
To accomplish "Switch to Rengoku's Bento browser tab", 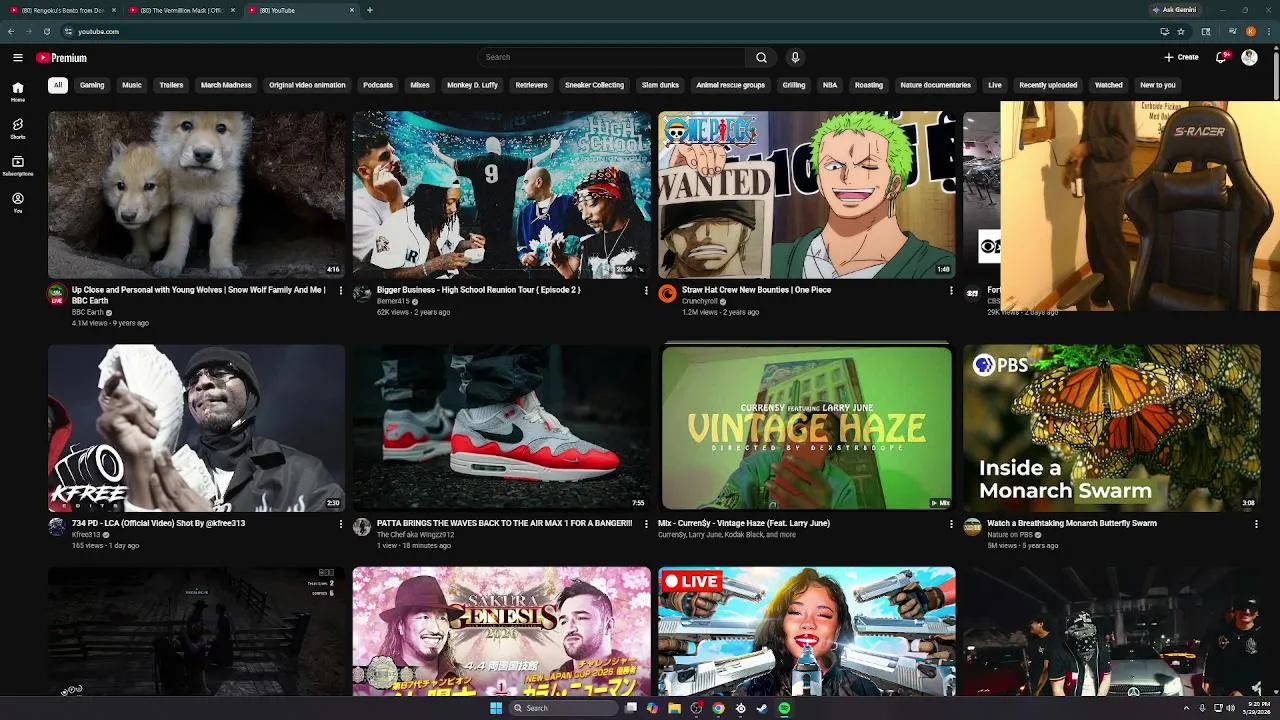I will tap(62, 10).
